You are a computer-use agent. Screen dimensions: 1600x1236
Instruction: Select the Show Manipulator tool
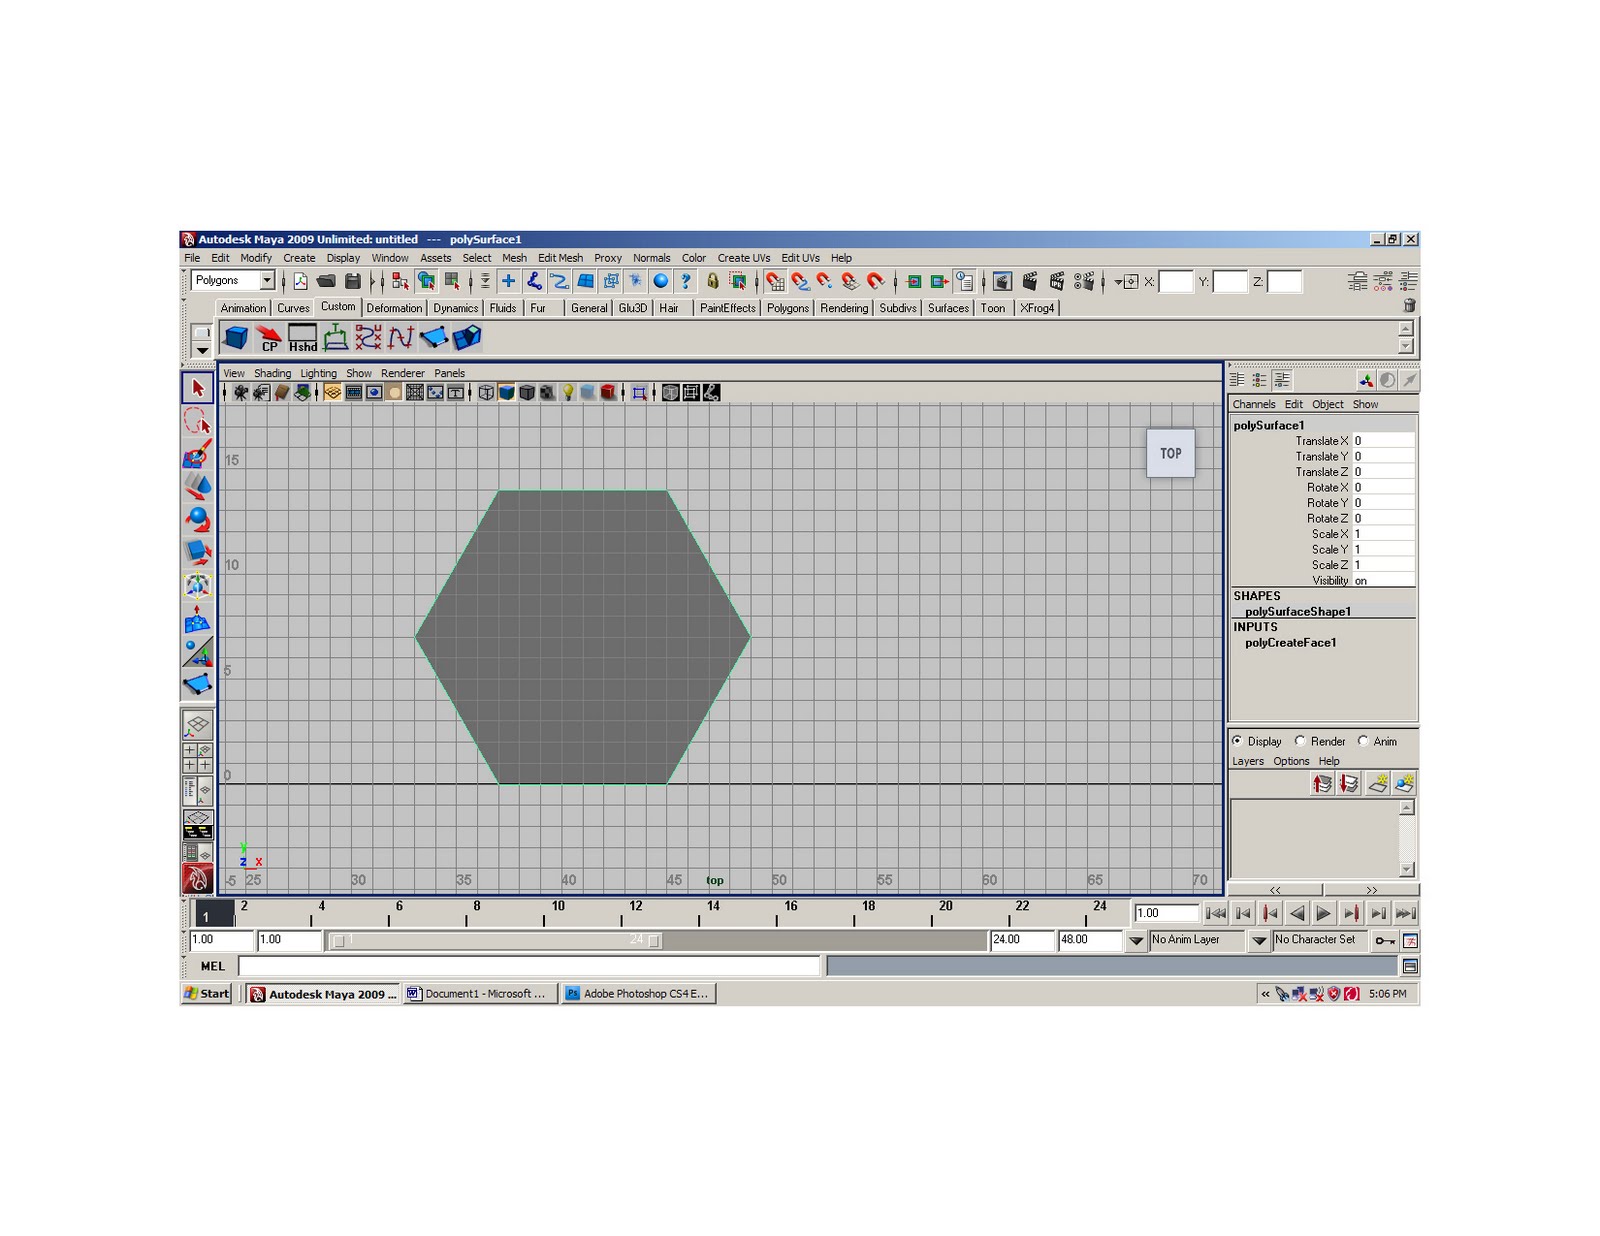point(197,652)
